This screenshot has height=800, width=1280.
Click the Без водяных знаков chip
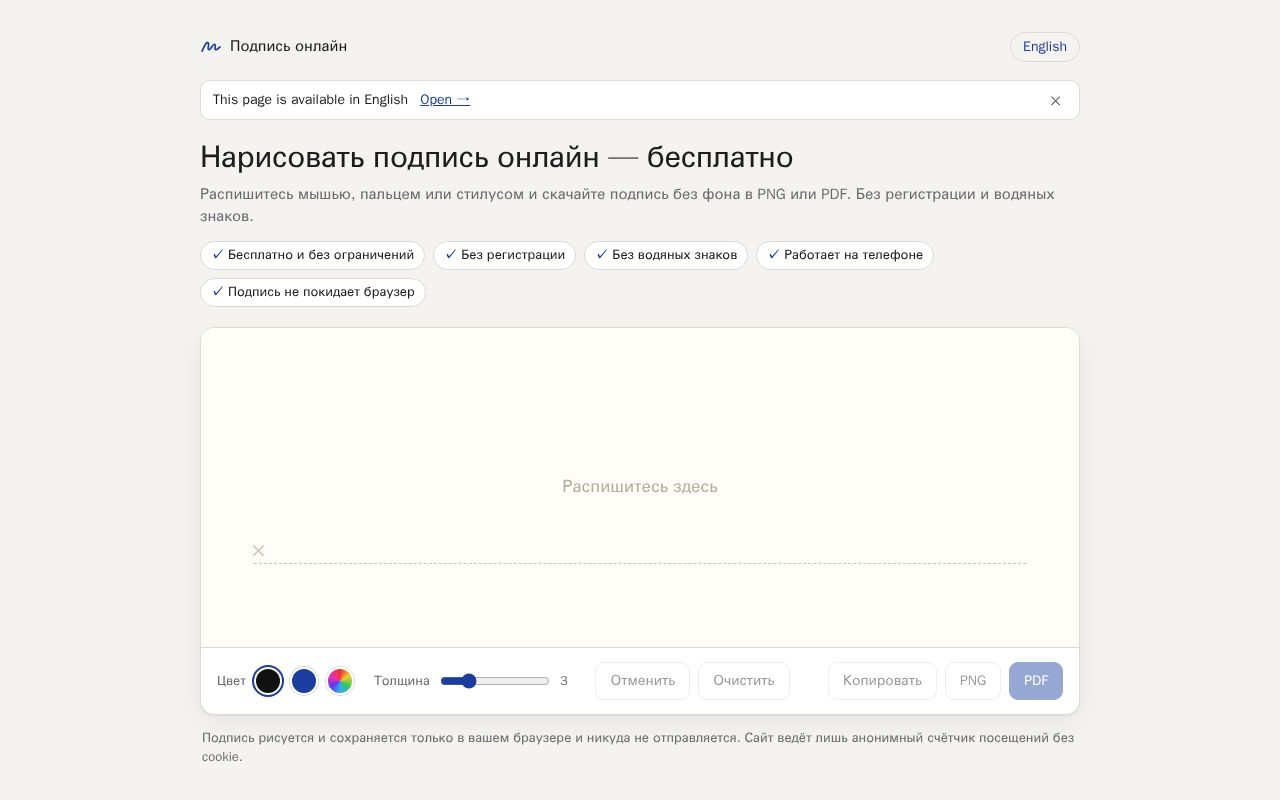tap(666, 255)
